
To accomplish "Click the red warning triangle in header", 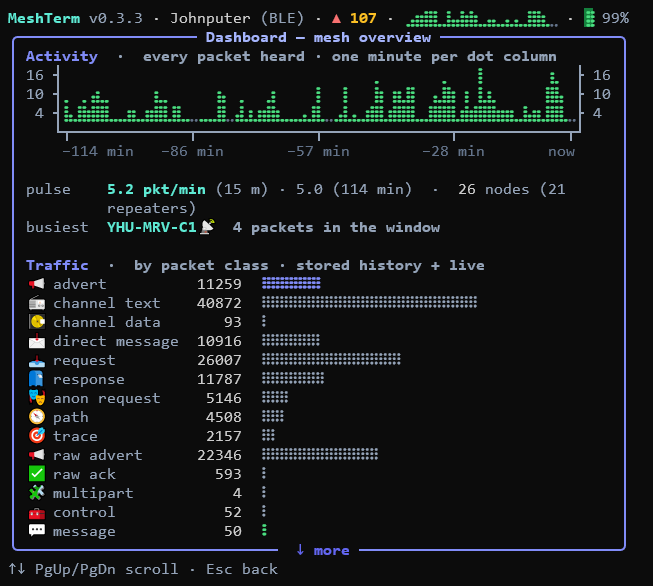I will (336, 18).
